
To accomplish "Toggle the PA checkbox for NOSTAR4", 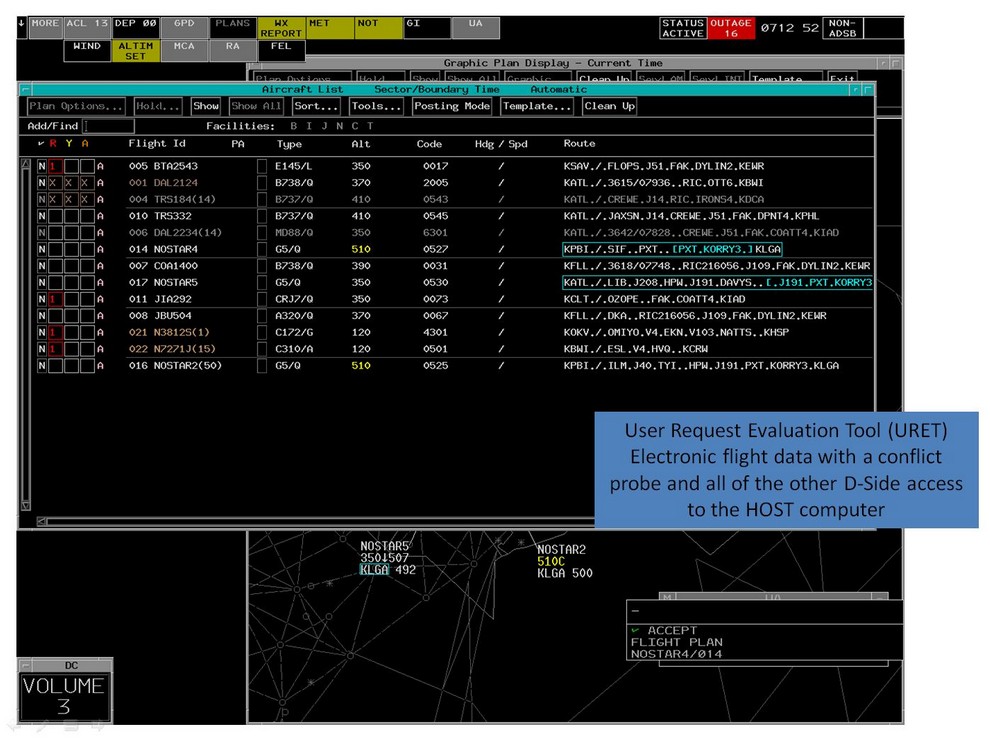I will click(262, 249).
